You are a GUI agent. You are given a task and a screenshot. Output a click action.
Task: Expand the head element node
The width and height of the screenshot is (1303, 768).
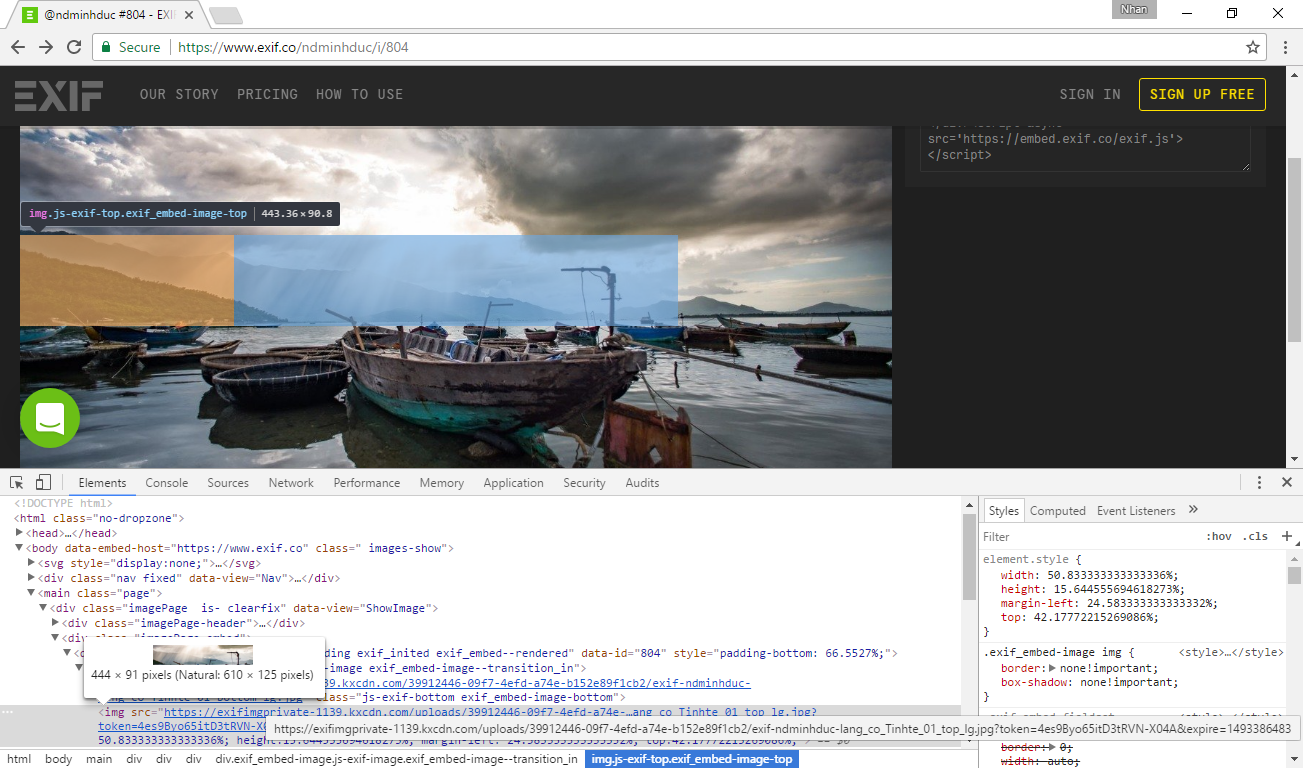coord(19,533)
